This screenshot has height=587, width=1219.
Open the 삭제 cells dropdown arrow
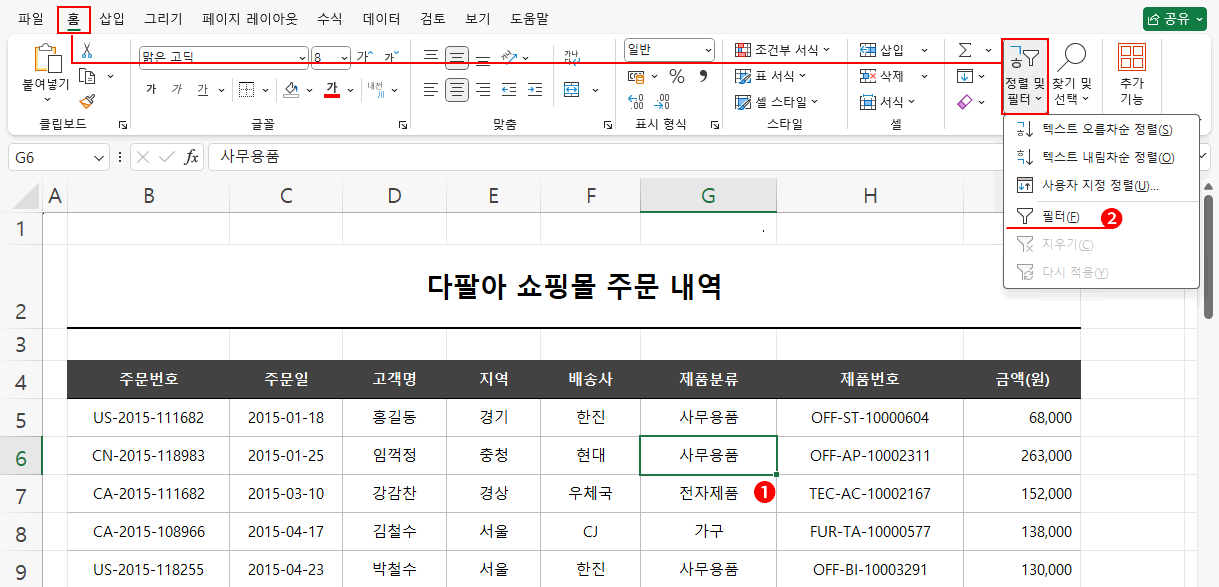tap(924, 76)
